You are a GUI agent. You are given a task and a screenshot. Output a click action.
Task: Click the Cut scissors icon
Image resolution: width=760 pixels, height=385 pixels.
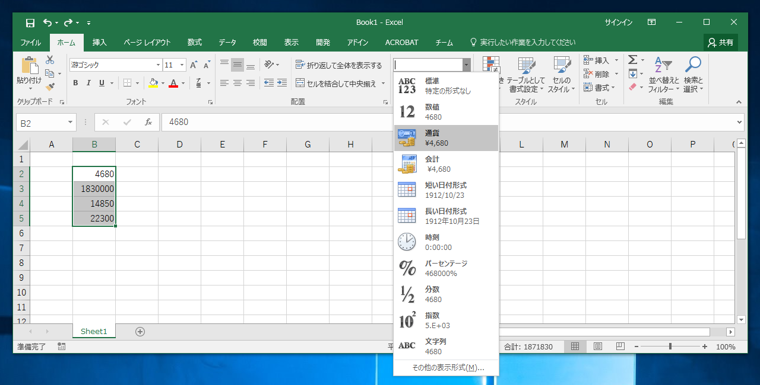50,60
